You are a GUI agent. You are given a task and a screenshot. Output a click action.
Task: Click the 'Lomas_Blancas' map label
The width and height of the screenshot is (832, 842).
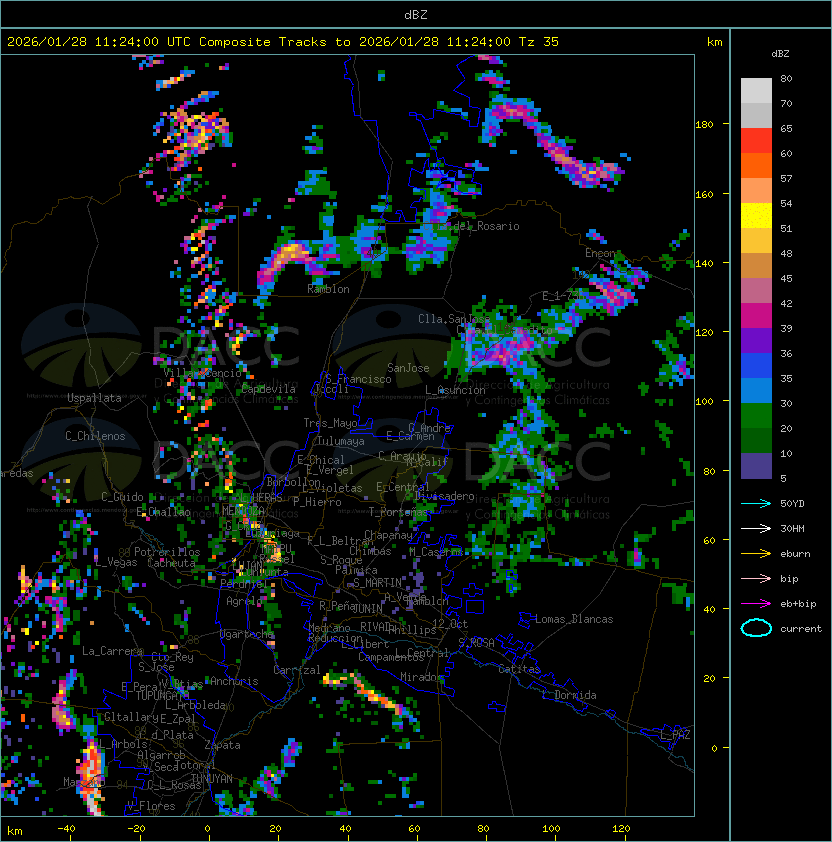click(574, 619)
